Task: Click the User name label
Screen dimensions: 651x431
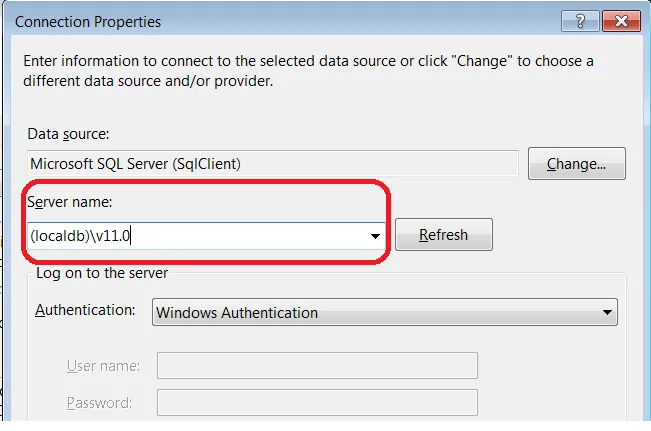Action: (x=103, y=366)
